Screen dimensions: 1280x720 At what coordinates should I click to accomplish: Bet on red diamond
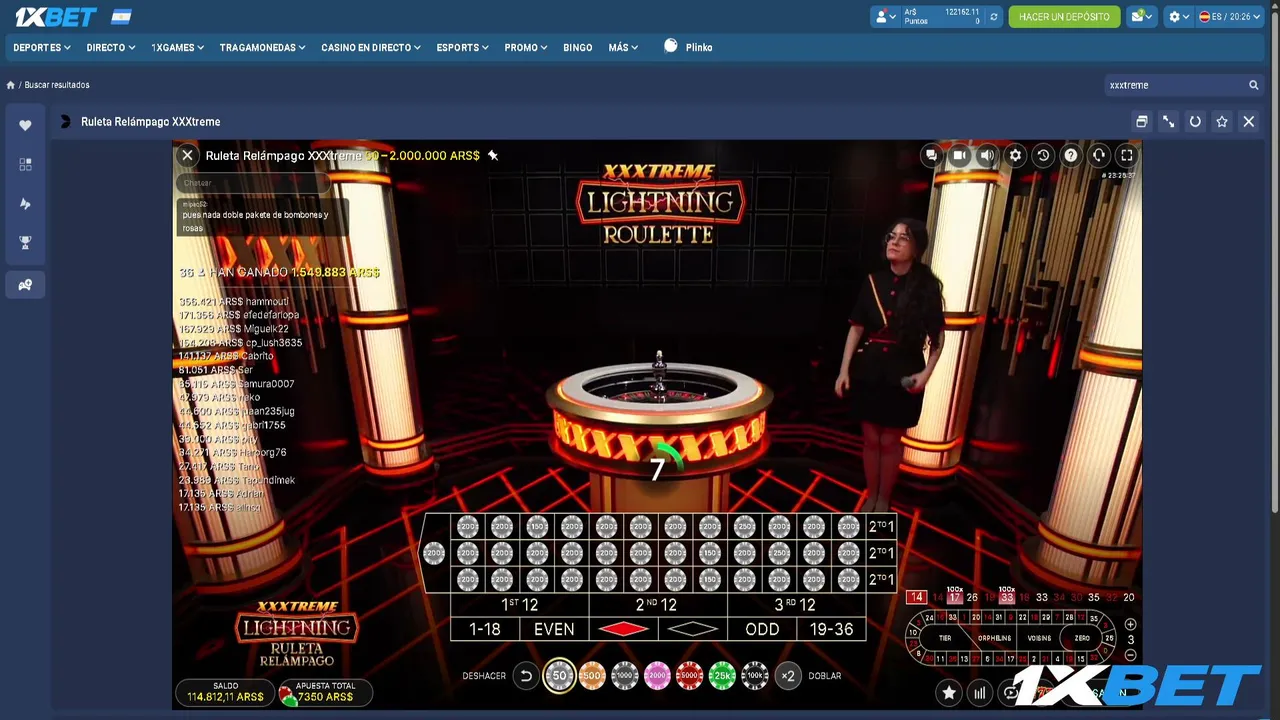(623, 629)
